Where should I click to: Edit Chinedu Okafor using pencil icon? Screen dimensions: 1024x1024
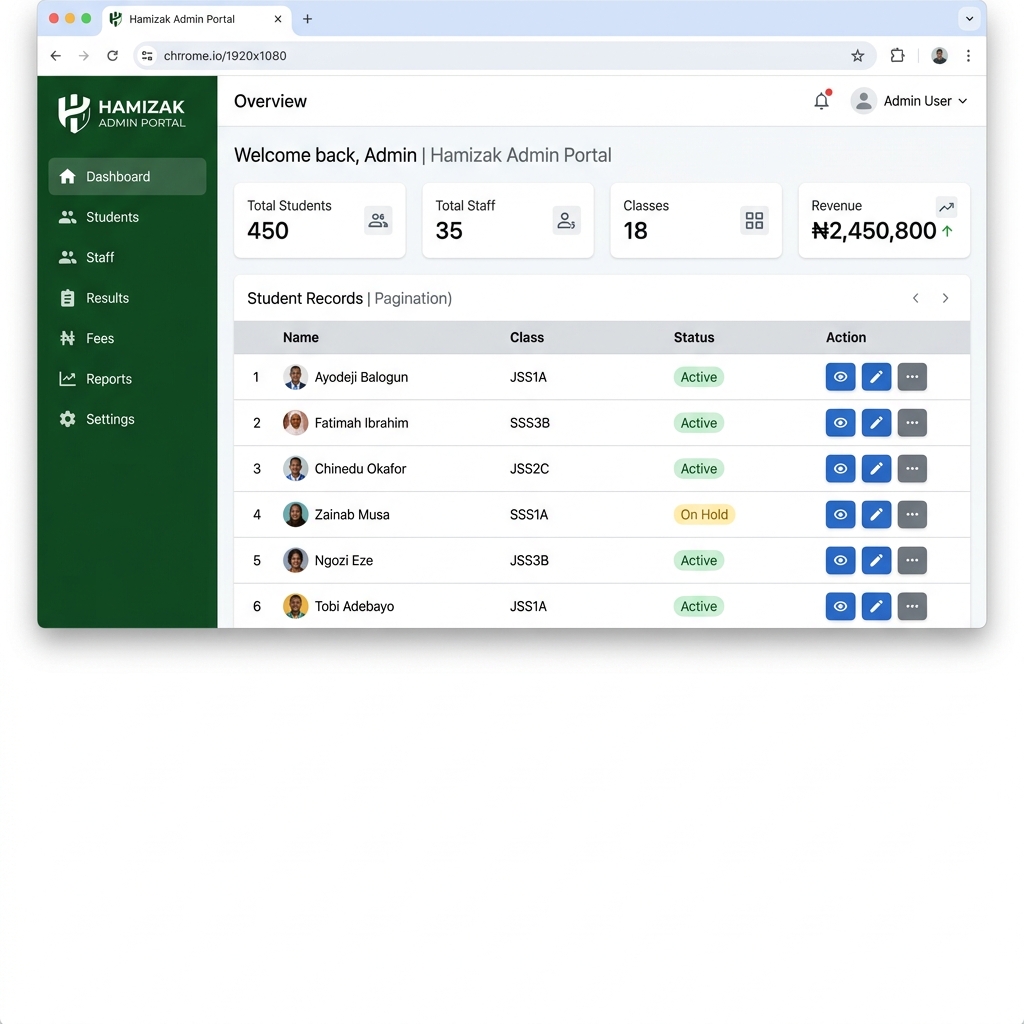876,468
